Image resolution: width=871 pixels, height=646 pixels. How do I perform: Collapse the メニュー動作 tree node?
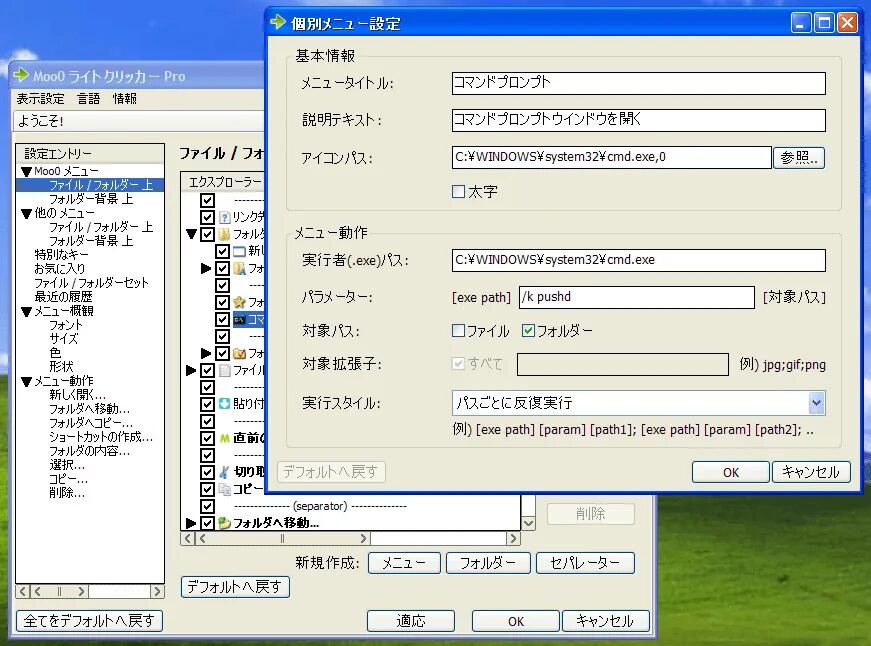click(26, 381)
